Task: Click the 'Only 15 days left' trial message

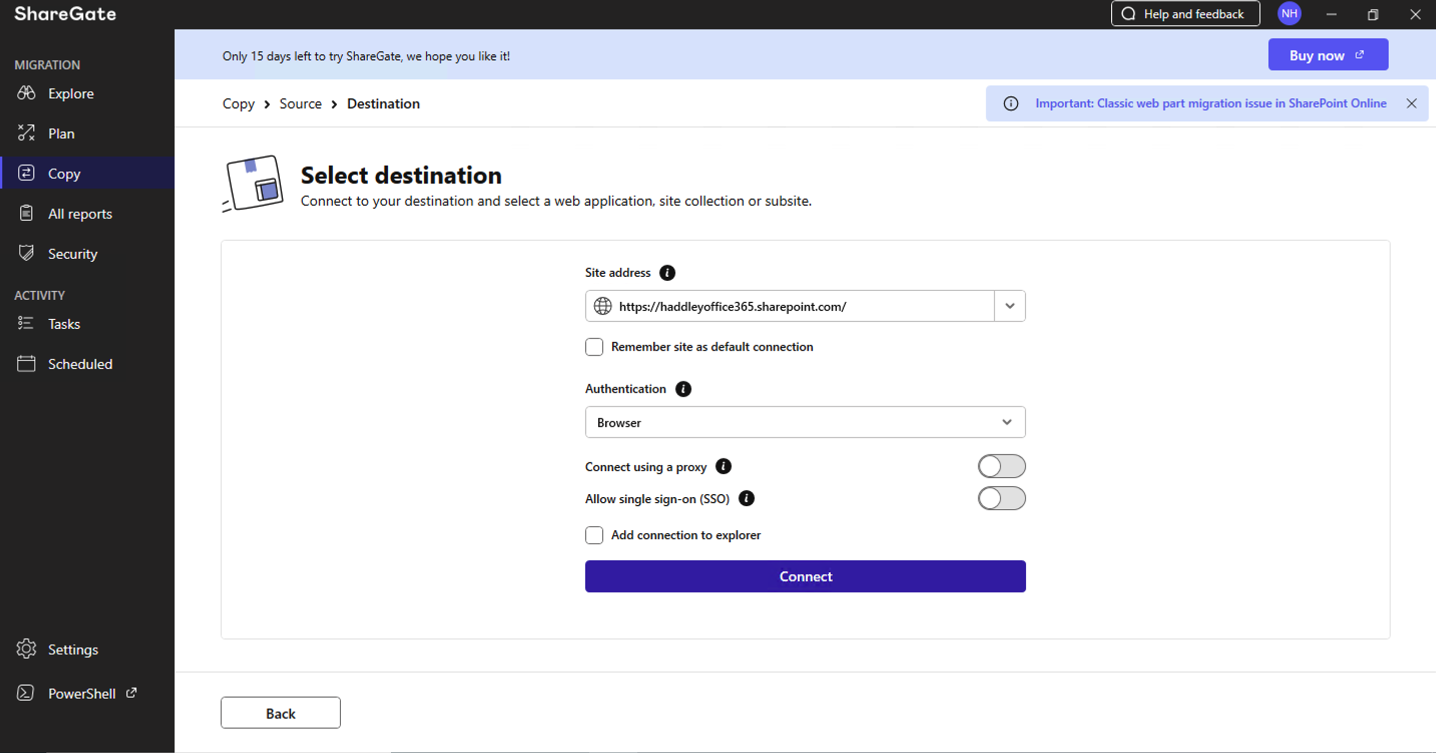Action: tap(366, 56)
